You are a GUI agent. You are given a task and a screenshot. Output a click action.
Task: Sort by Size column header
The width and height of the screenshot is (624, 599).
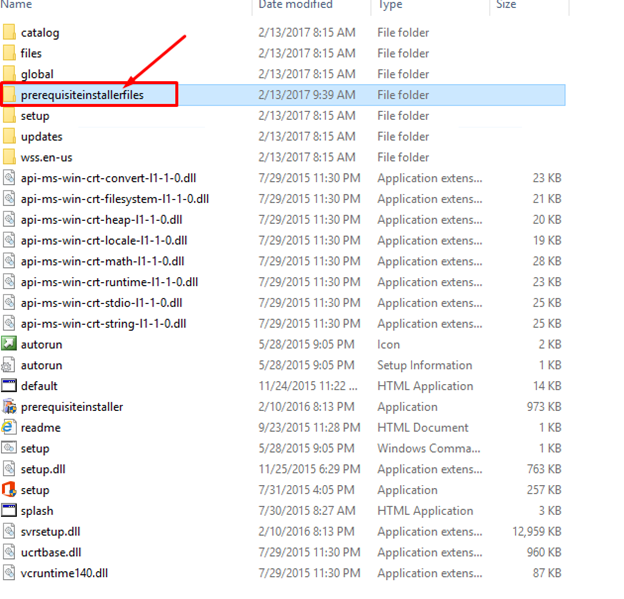pyautogui.click(x=506, y=5)
